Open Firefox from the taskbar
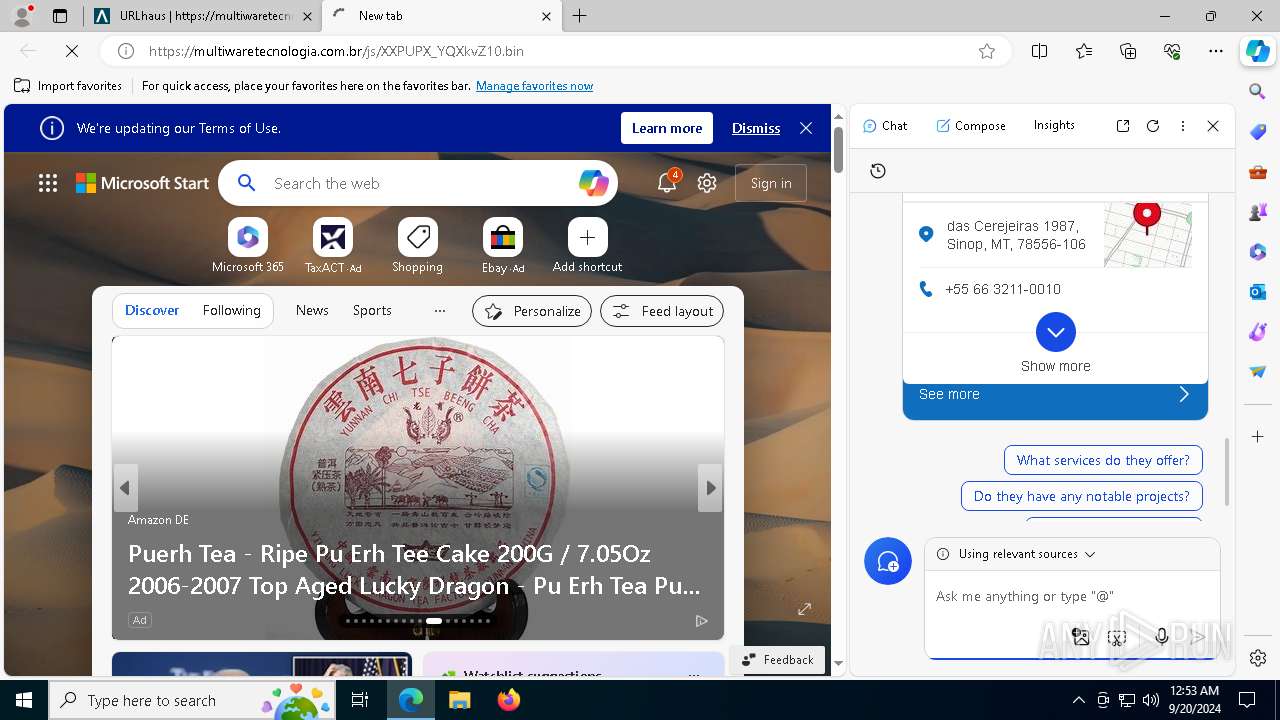Viewport: 1280px width, 720px height. (509, 700)
